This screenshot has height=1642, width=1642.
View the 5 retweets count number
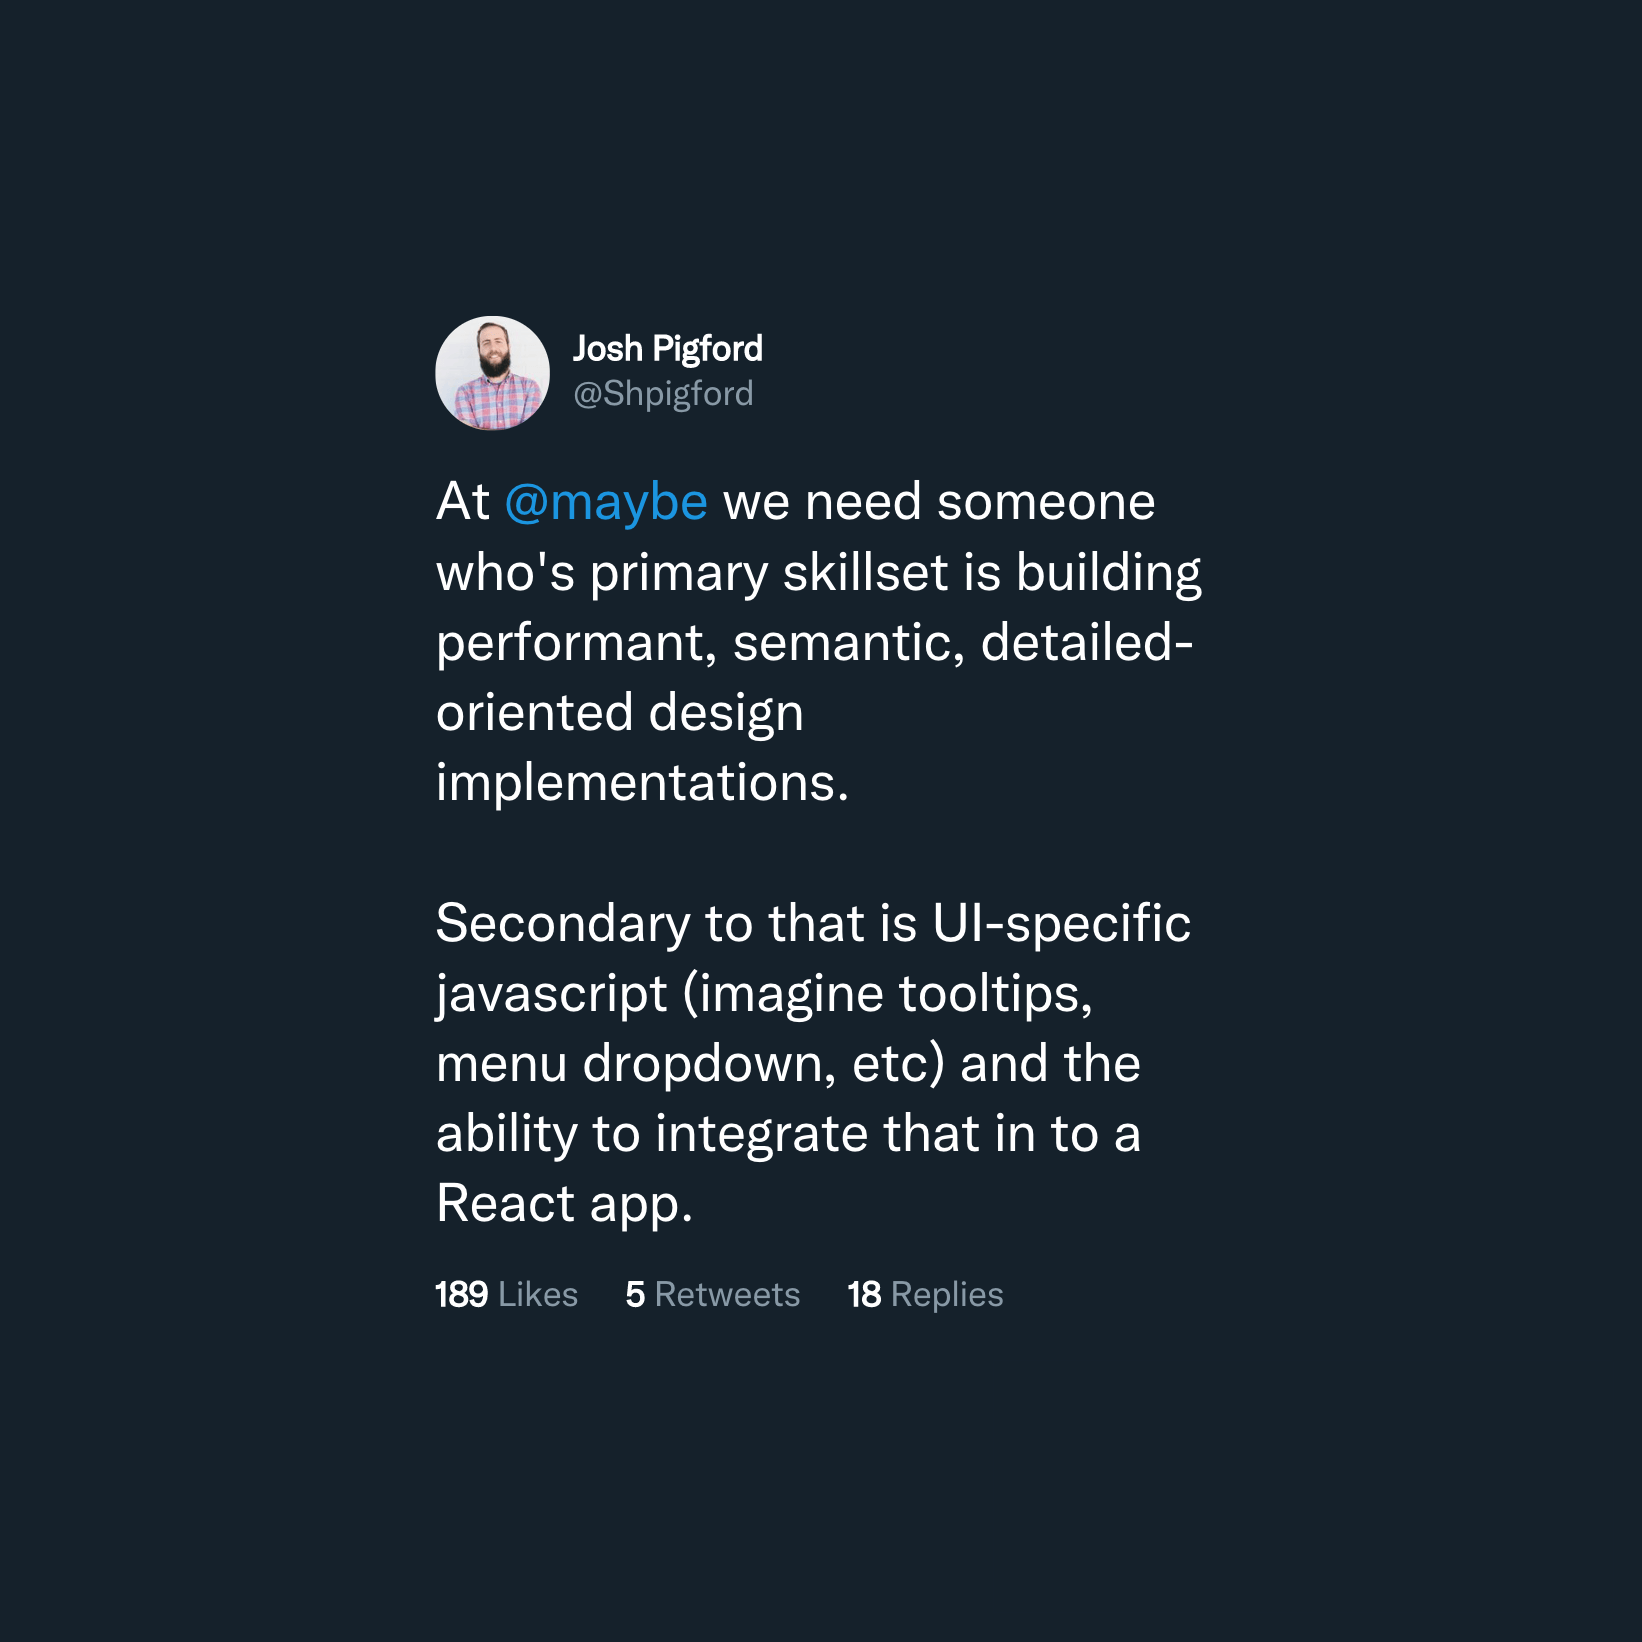click(x=635, y=1294)
